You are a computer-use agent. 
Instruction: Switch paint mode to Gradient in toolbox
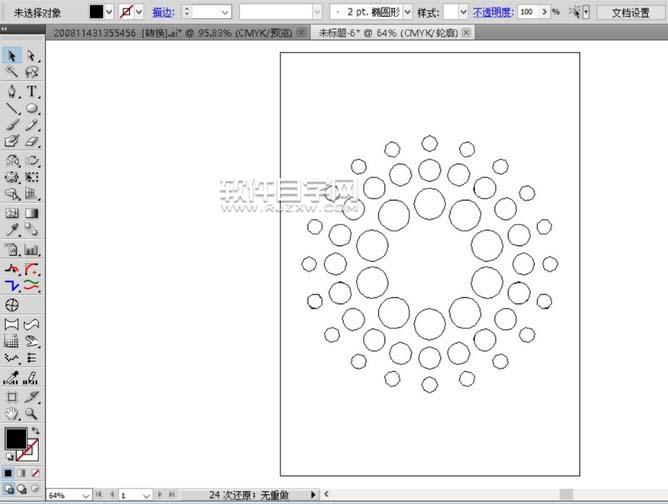(22, 472)
